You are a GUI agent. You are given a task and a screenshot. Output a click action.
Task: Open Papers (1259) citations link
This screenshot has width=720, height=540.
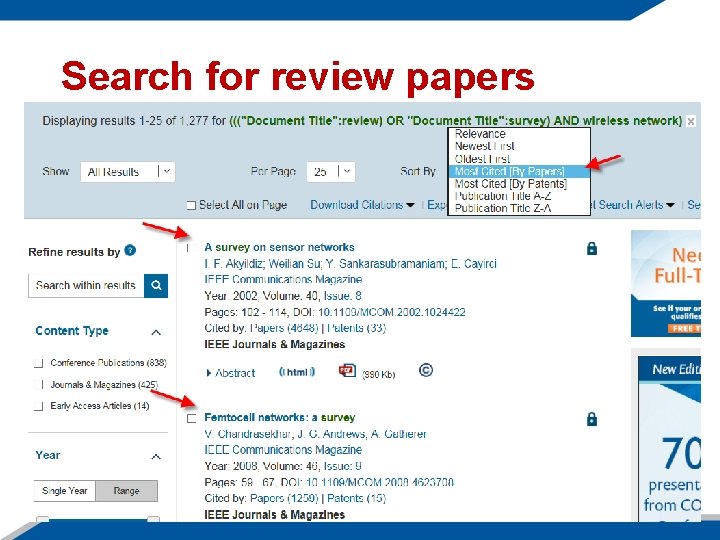coord(284,498)
